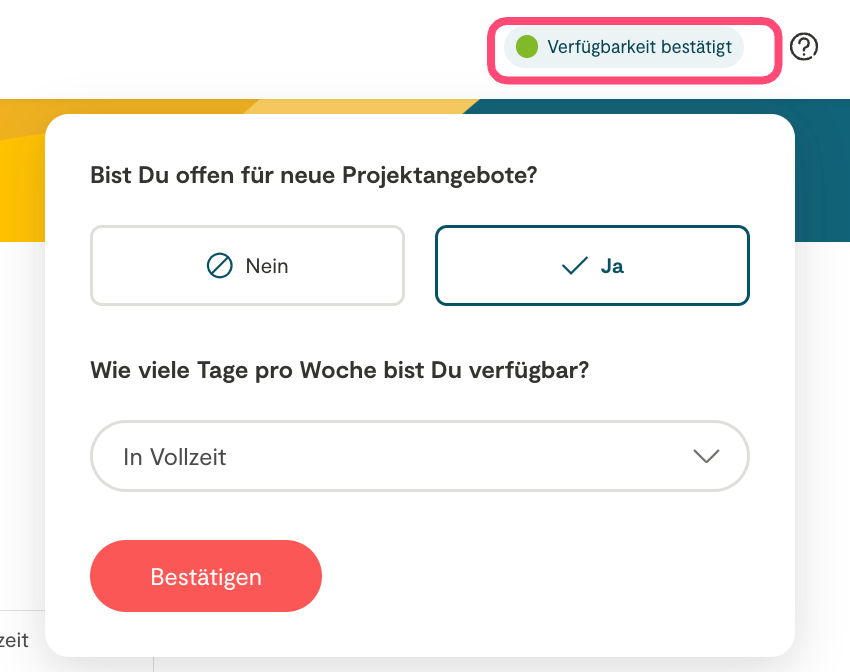The height and width of the screenshot is (672, 850).
Task: Select the Ja option
Action: (x=592, y=265)
